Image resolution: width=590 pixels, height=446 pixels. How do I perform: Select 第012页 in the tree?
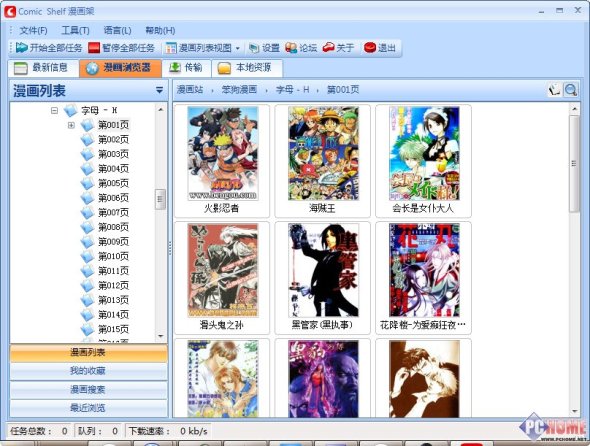(113, 286)
